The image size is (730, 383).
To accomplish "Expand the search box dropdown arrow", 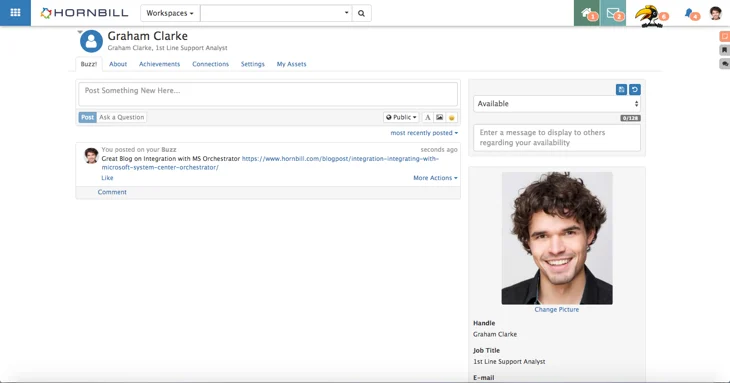I will 346,13.
